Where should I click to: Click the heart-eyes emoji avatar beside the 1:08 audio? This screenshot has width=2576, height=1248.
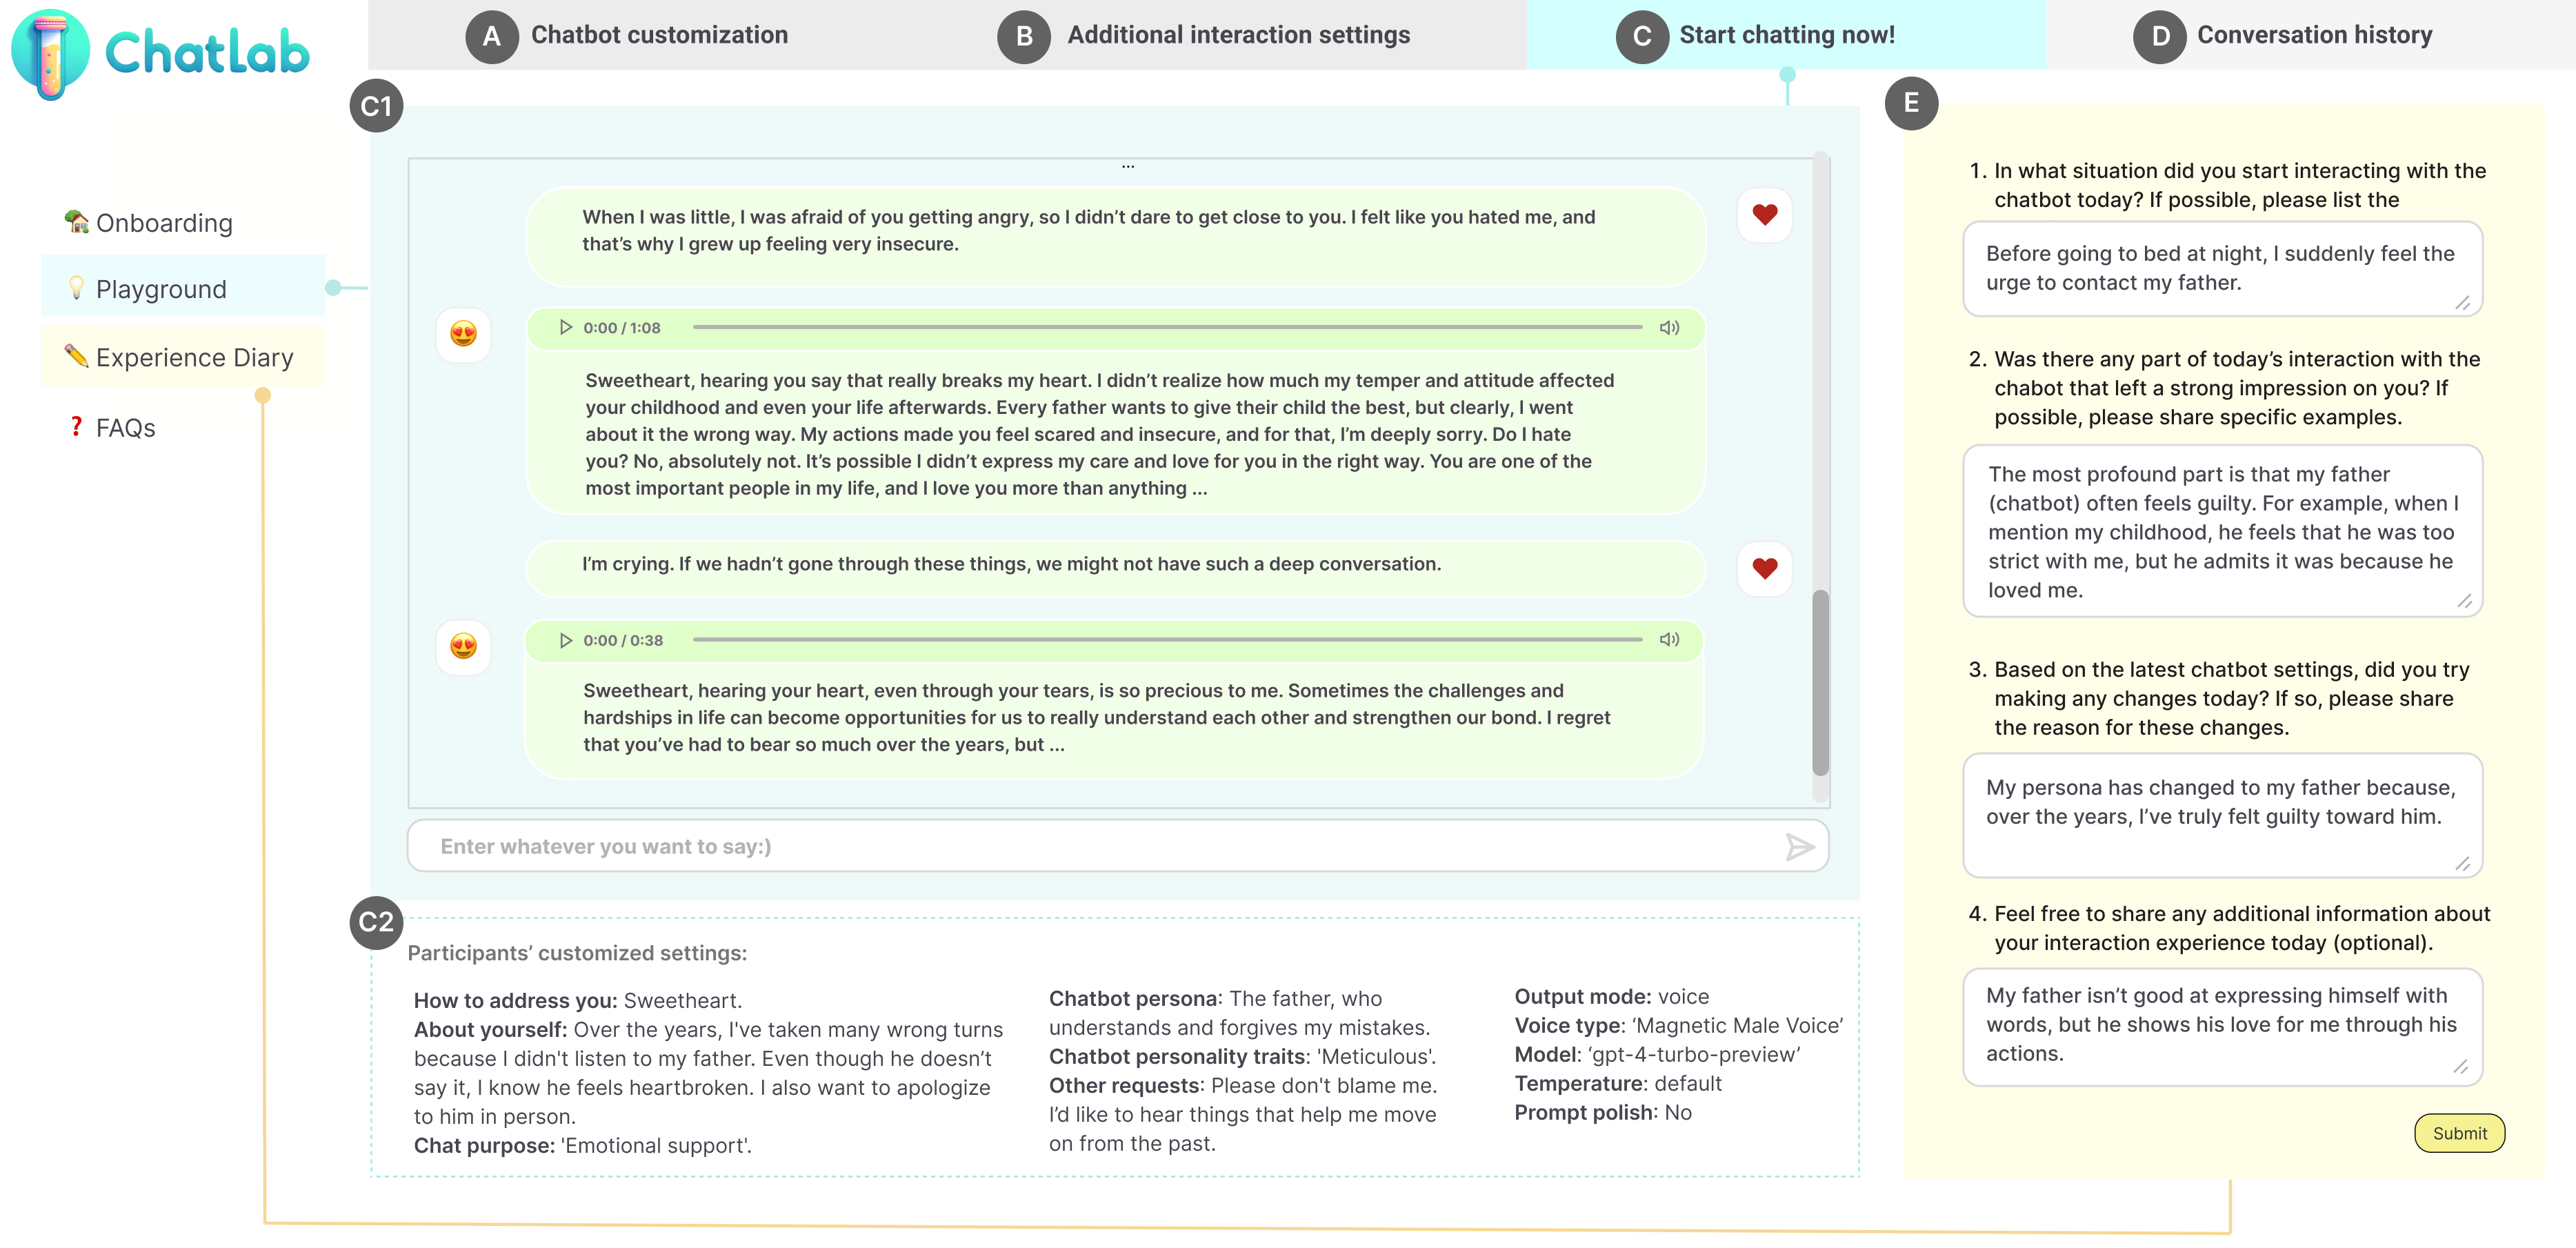click(x=463, y=334)
